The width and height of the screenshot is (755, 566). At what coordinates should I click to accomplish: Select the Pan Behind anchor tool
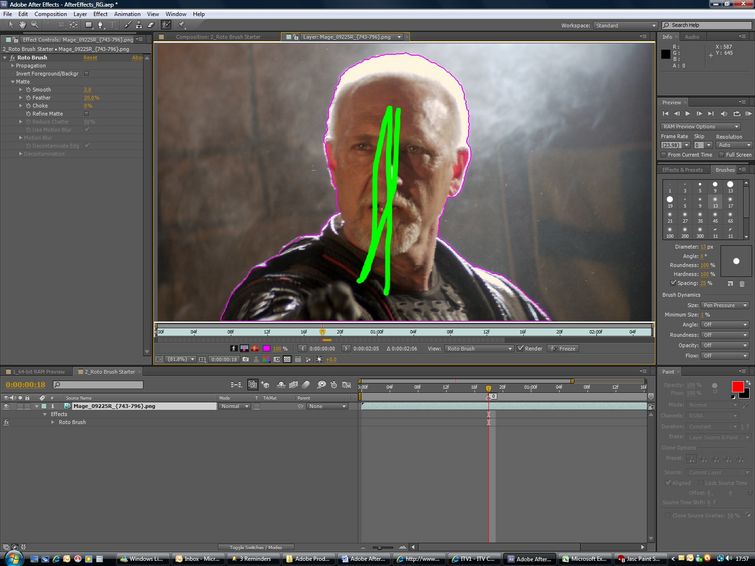[74, 25]
